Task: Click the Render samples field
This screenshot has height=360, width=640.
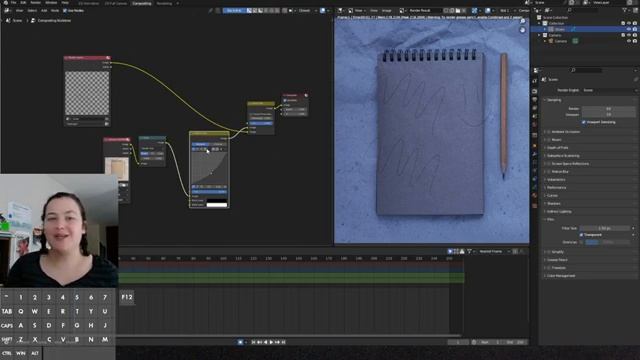Action: (x=609, y=109)
